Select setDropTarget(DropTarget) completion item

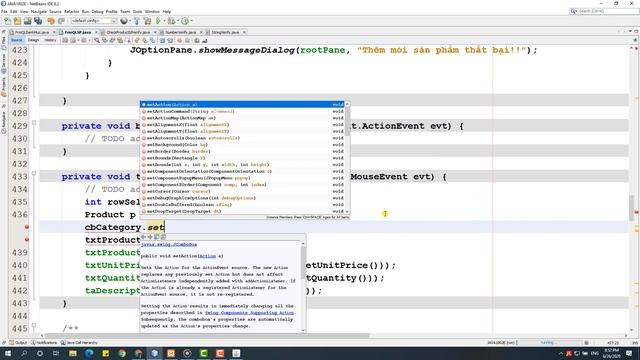(x=243, y=211)
